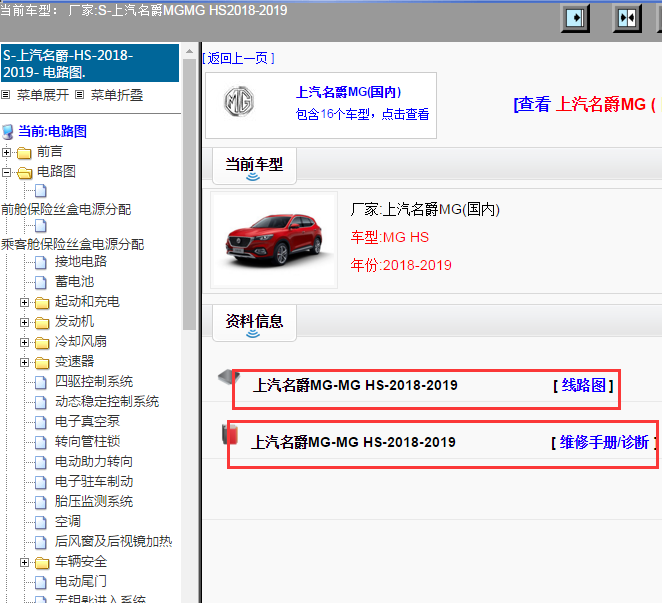Open 动态稳定控制系统 document
This screenshot has height=603, width=662.
click(x=107, y=402)
